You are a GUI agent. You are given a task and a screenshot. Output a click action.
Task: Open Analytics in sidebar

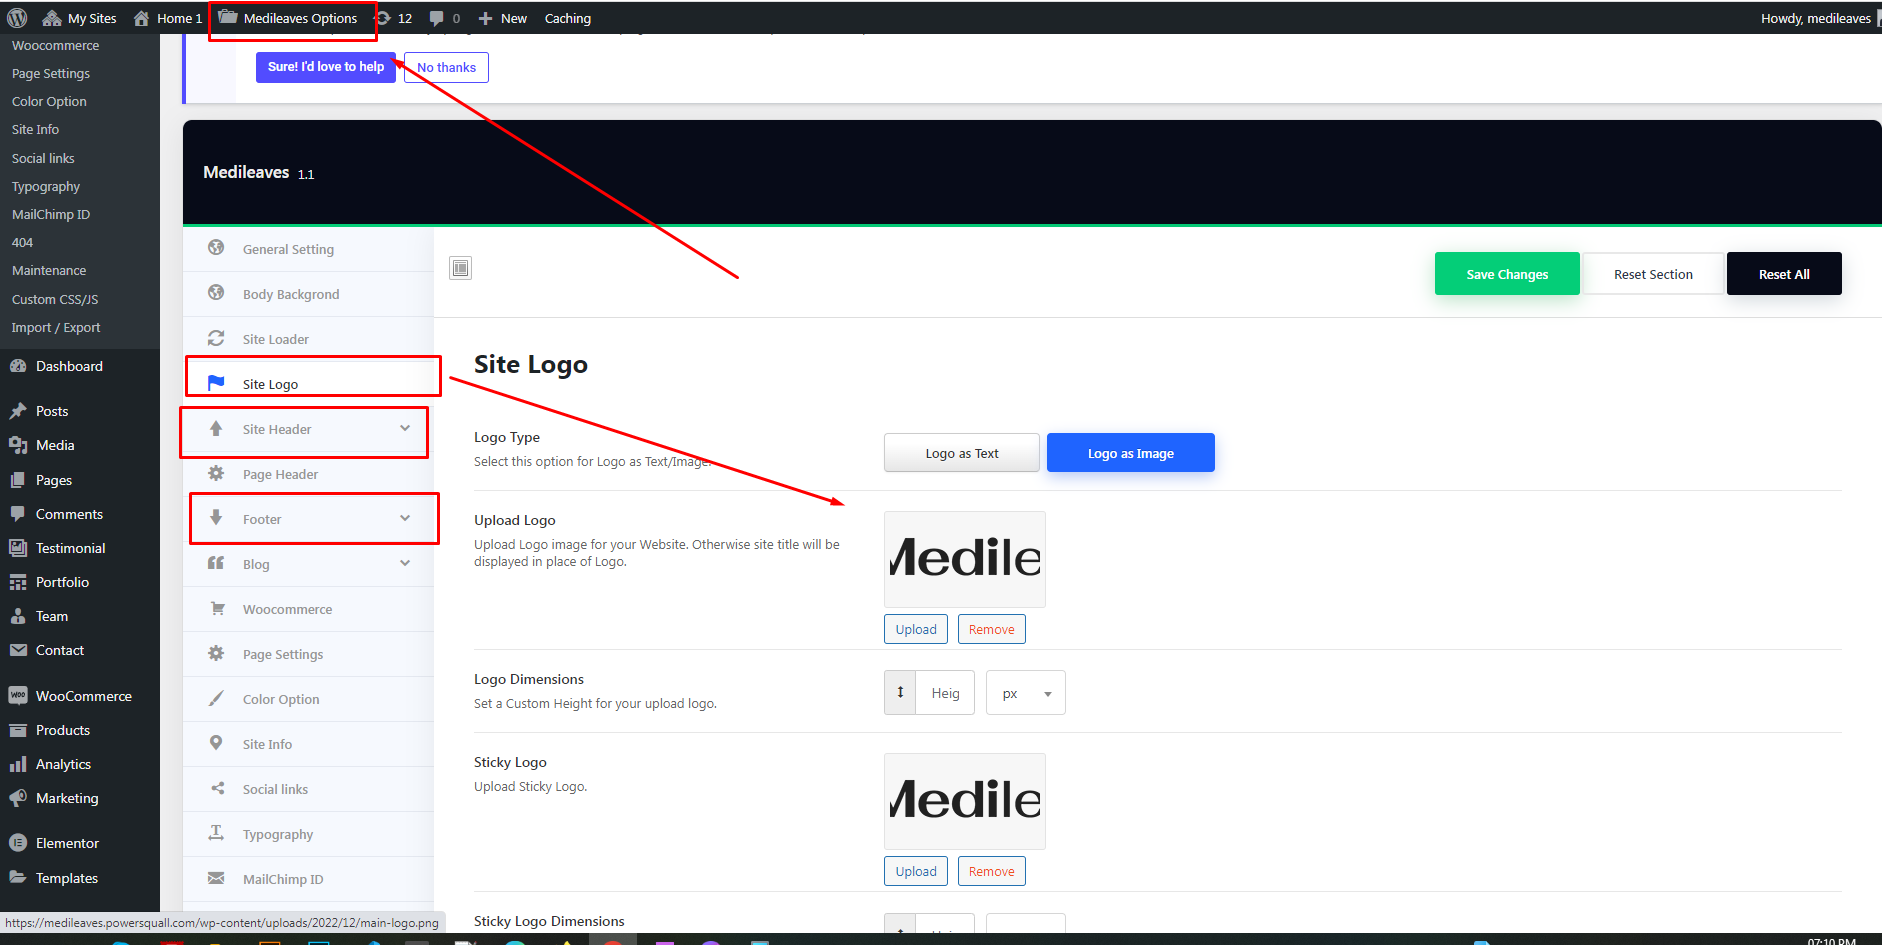click(x=80, y=764)
